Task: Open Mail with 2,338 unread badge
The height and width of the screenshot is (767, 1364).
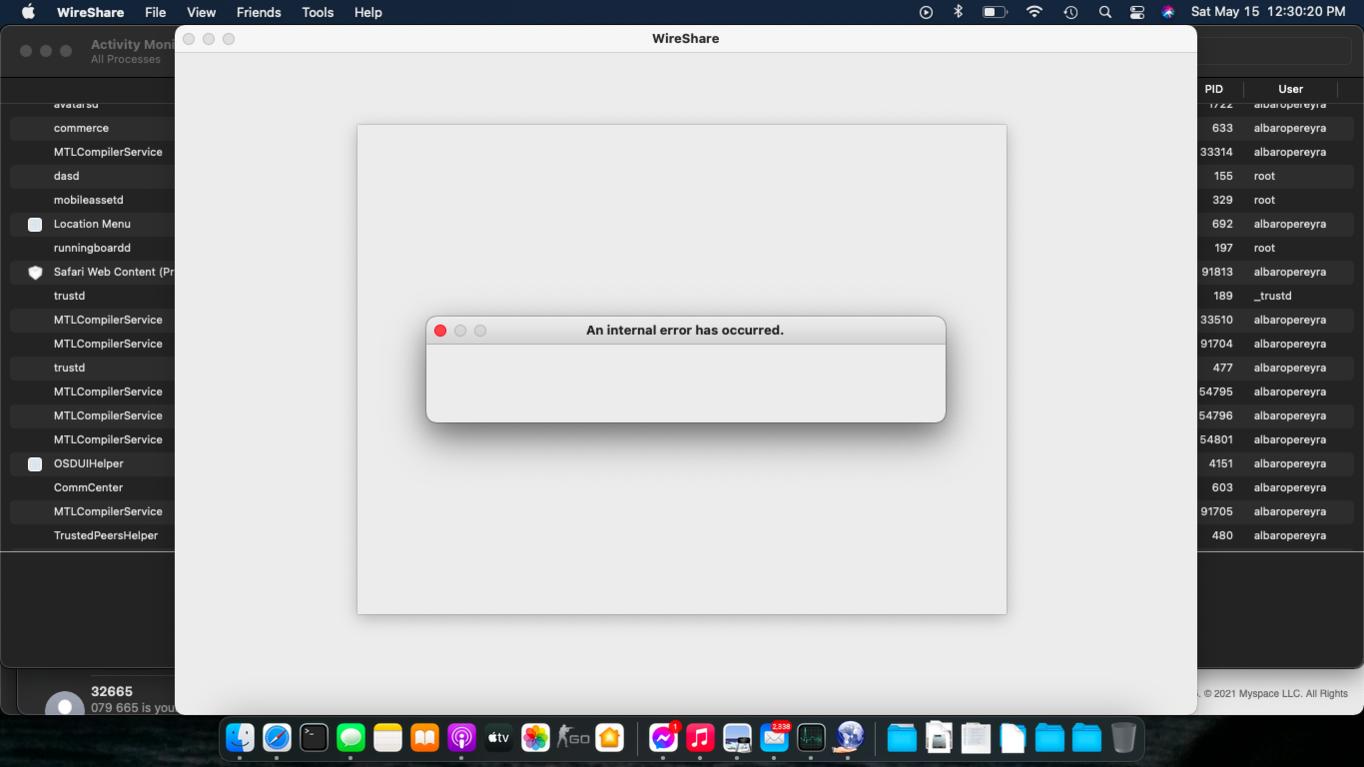Action: [x=774, y=738]
